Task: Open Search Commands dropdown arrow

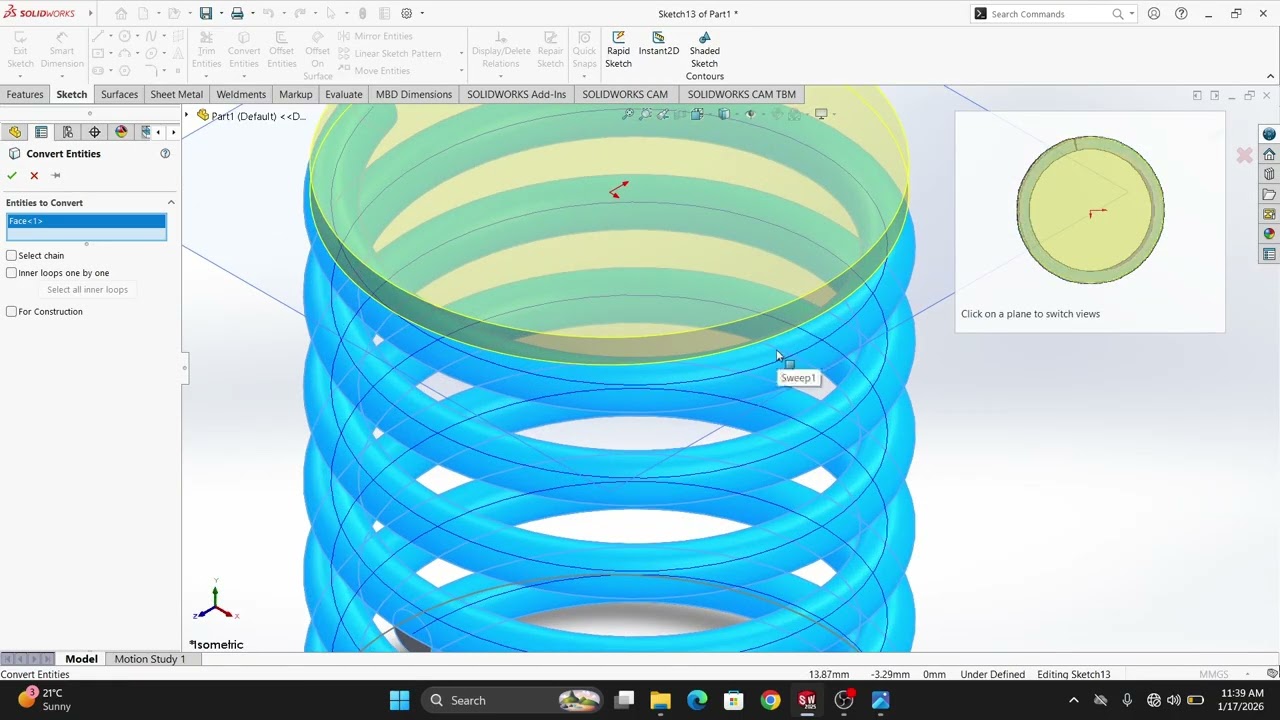Action: pos(1131,14)
